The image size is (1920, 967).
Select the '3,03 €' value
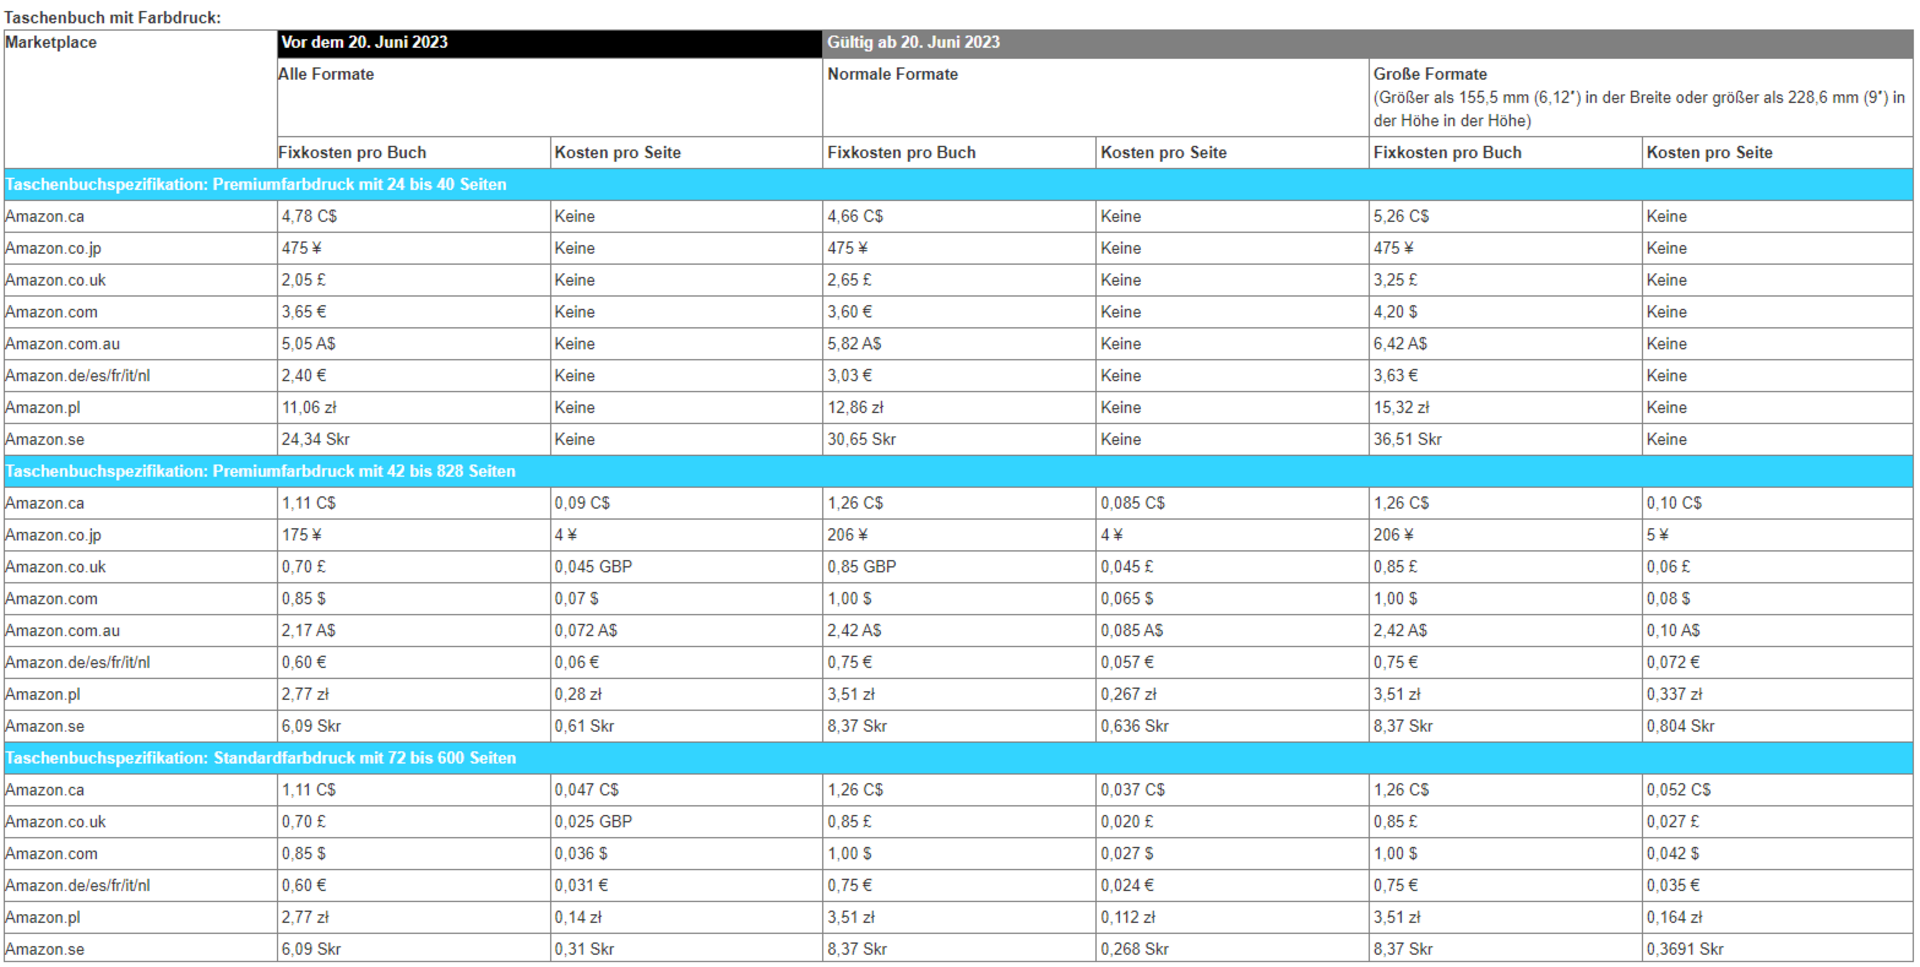(x=849, y=376)
